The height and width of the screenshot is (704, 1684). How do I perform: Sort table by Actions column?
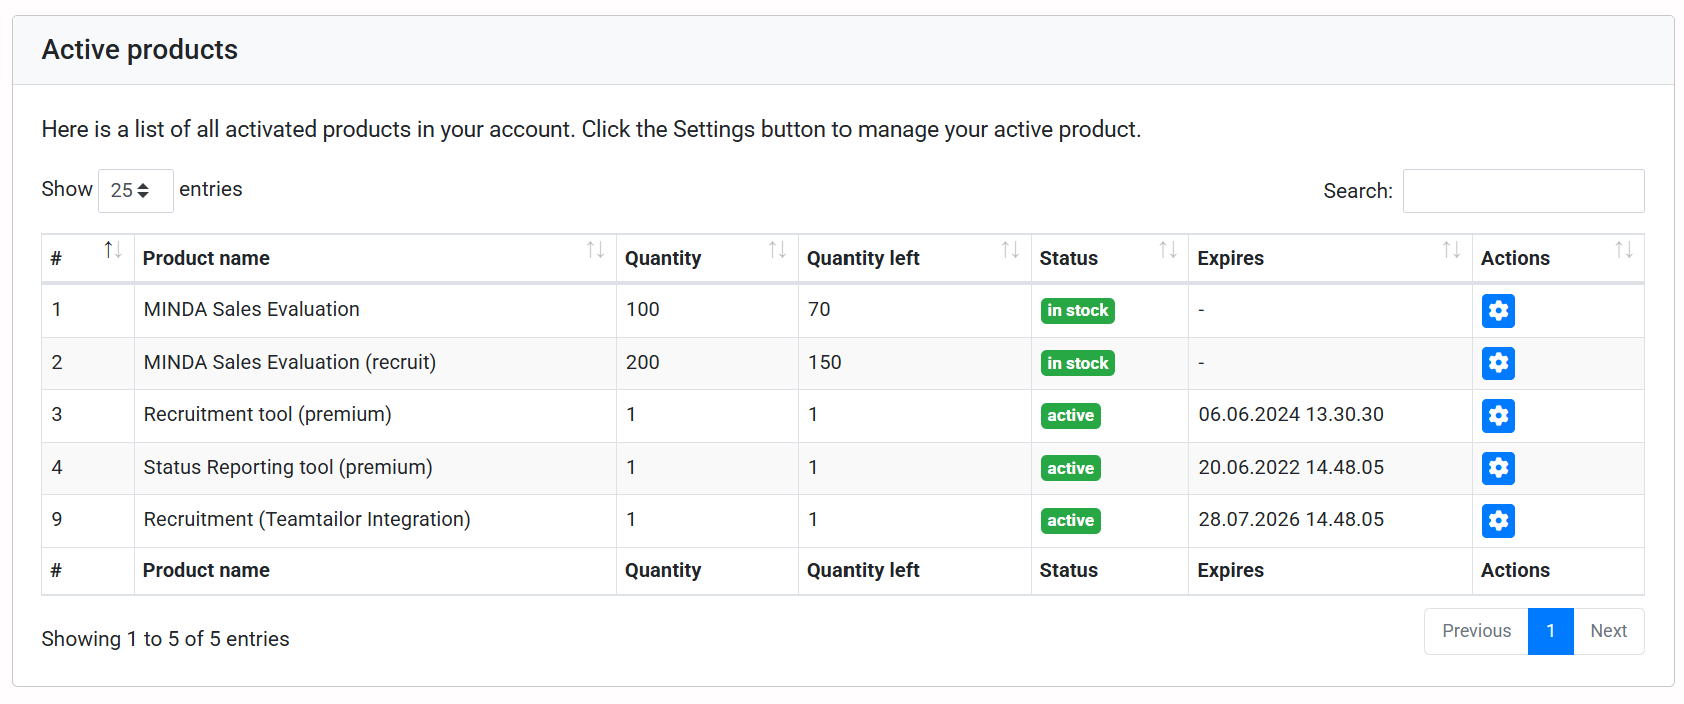[1556, 258]
